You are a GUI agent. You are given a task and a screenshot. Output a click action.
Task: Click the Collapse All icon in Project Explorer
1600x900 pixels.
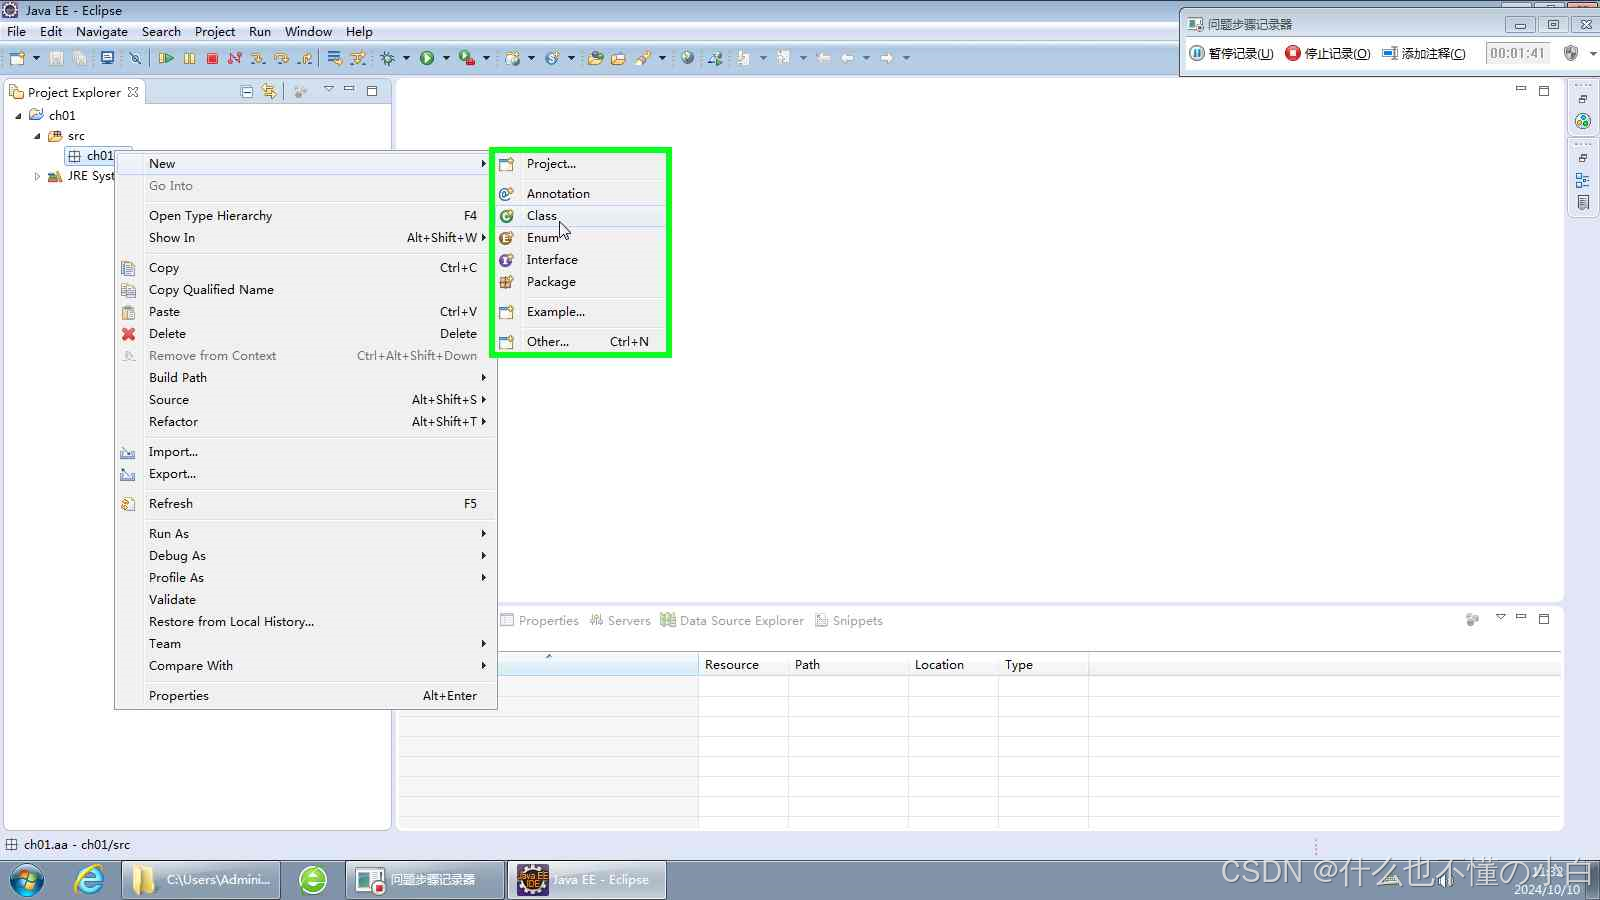click(247, 91)
